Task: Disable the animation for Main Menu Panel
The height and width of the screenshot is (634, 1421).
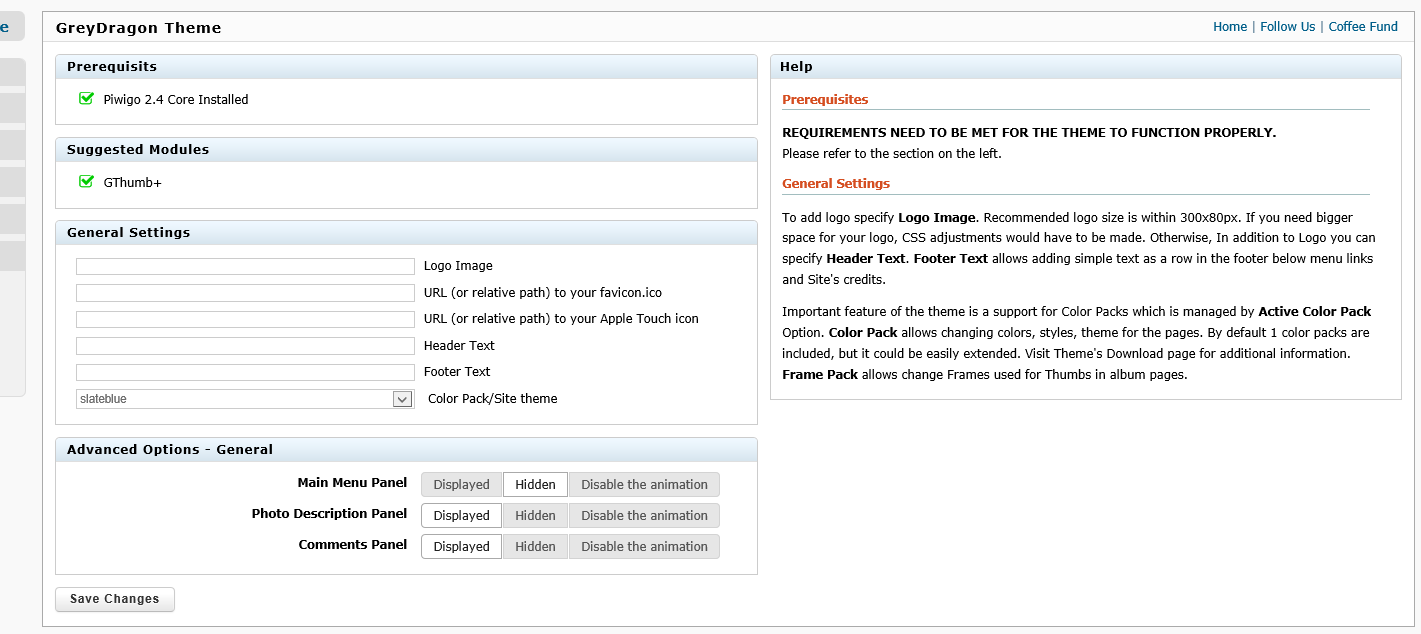Action: click(x=644, y=485)
